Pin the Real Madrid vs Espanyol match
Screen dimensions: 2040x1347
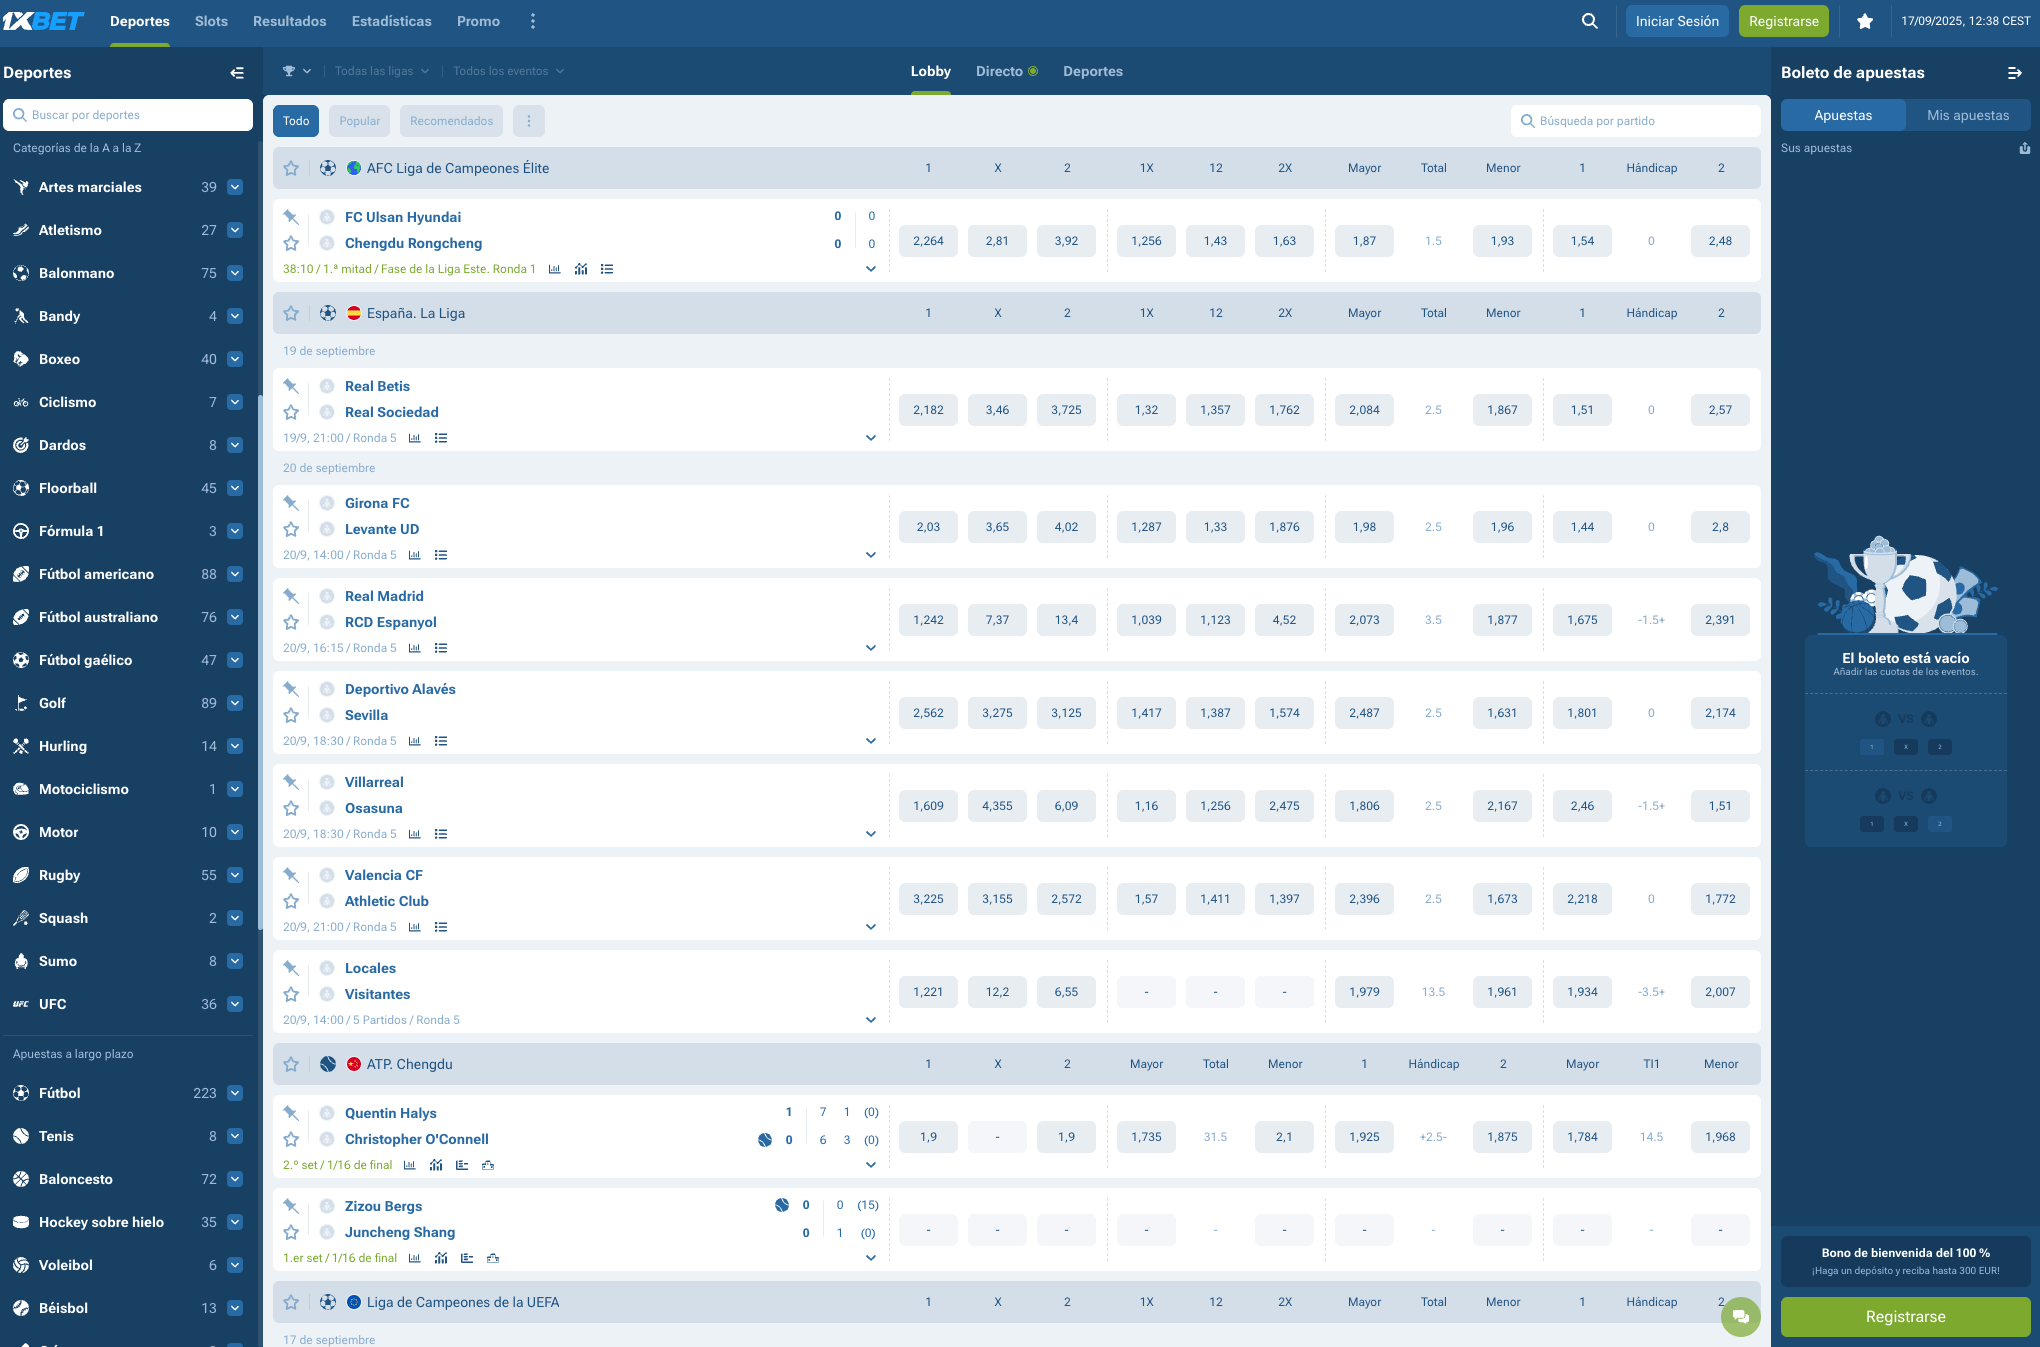291,596
